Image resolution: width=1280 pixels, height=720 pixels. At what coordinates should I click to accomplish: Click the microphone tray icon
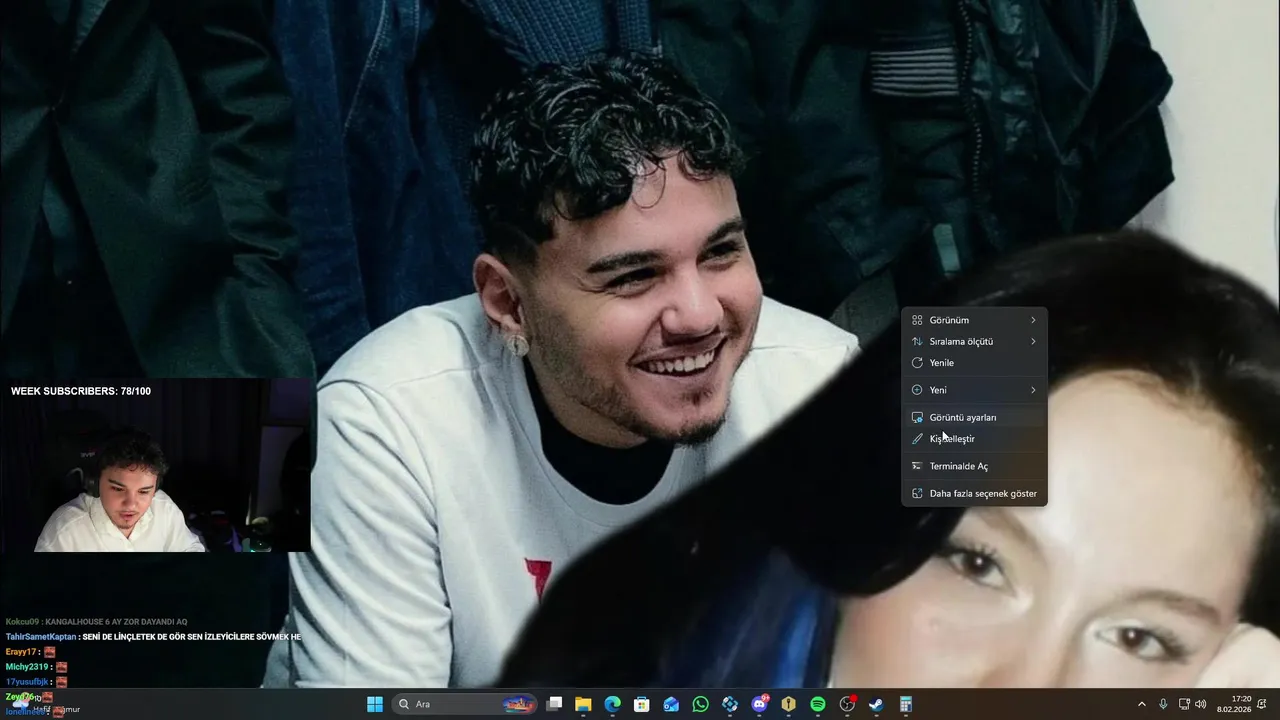point(1163,704)
